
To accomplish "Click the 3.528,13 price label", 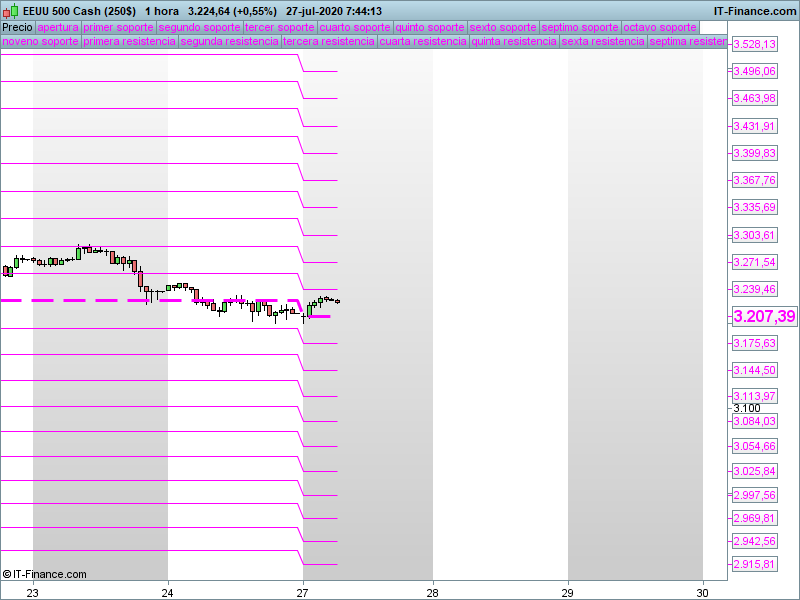I will point(755,44).
